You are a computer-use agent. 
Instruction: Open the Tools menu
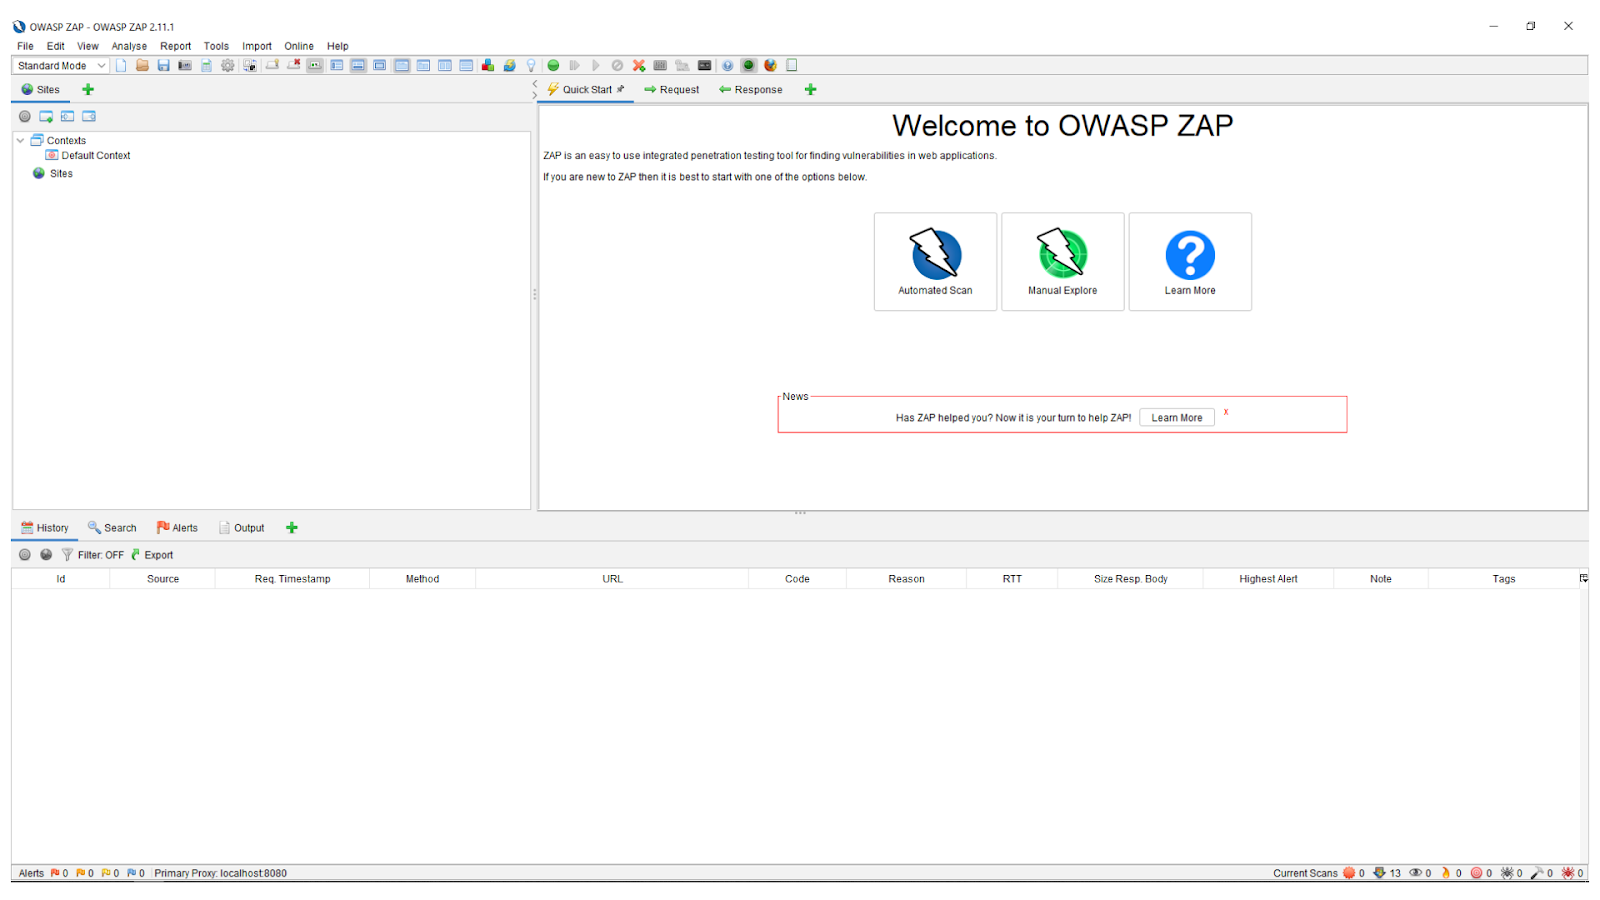(216, 46)
